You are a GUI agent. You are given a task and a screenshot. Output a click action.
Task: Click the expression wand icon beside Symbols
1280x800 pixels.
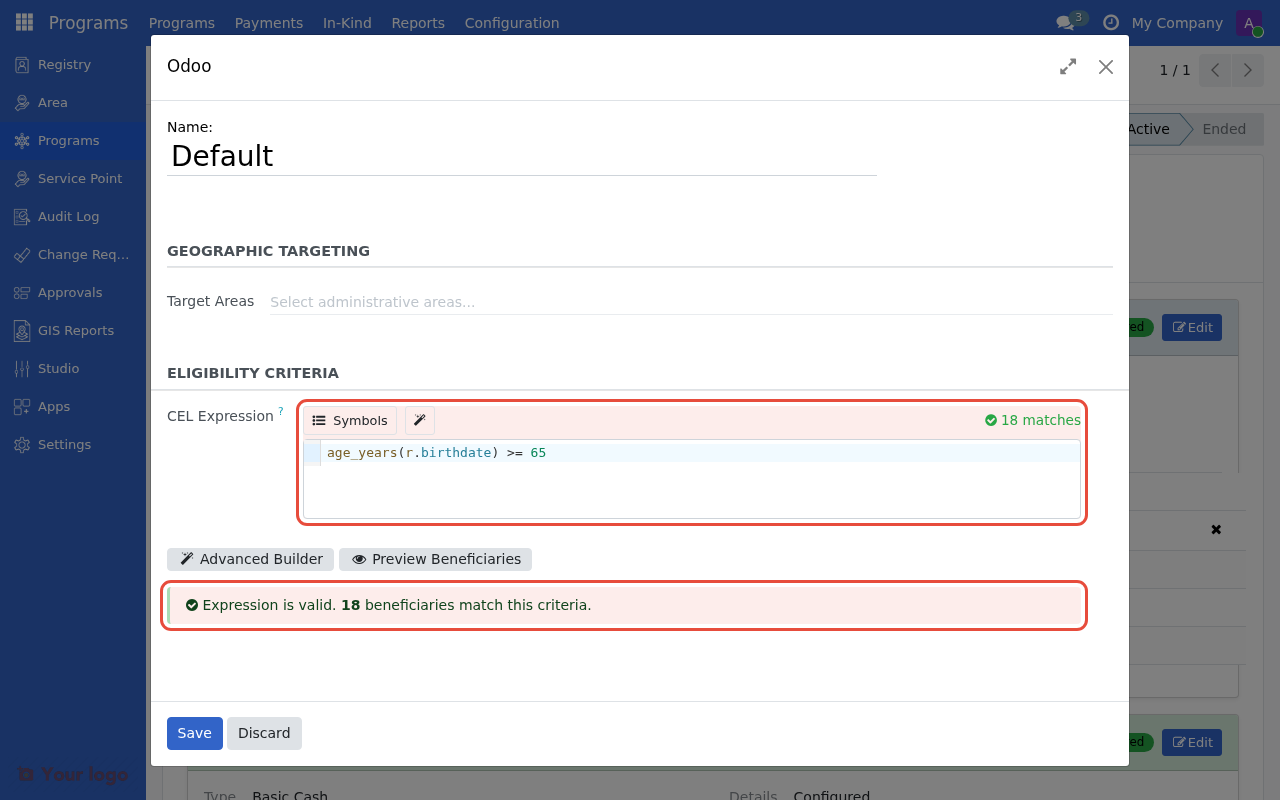pyautogui.click(x=419, y=420)
